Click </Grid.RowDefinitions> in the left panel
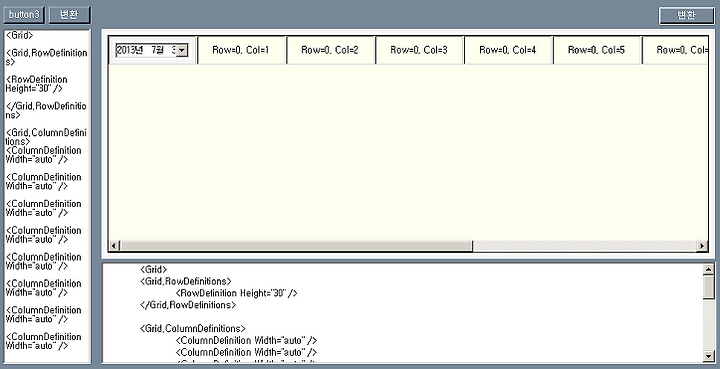The height and width of the screenshot is (369, 720). (x=46, y=111)
